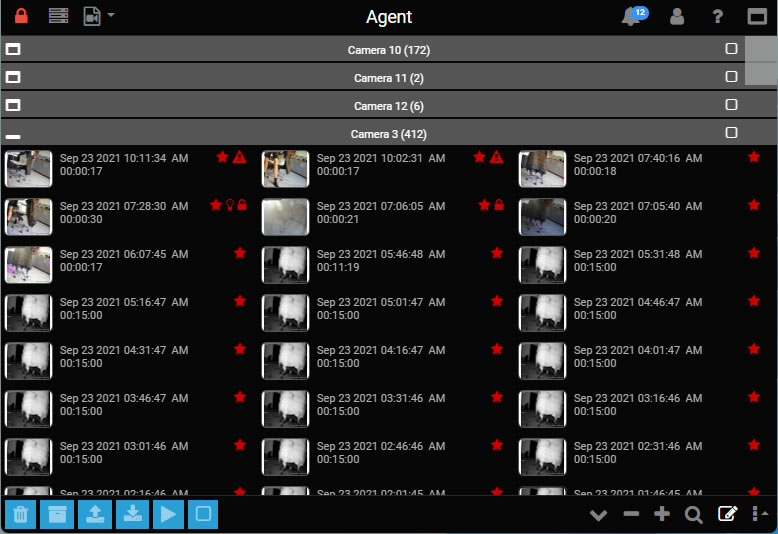The width and height of the screenshot is (778, 534).
Task: Download selected recordings
Action: (131, 514)
